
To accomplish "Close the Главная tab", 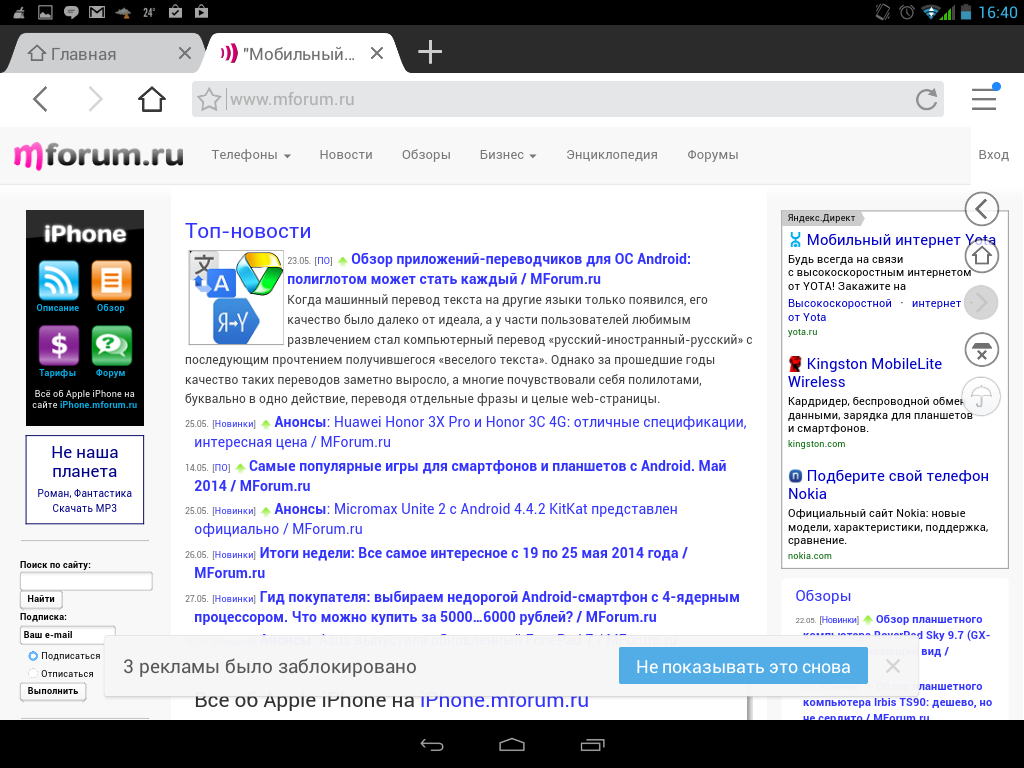I will click(x=185, y=54).
